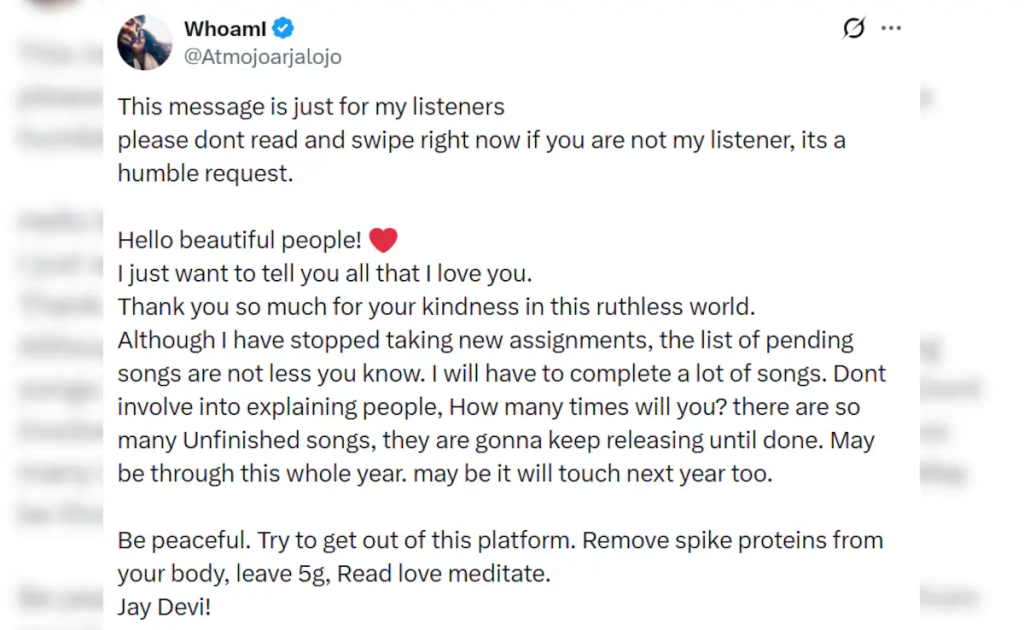
Task: Click the red heart emoji
Action: pyautogui.click(x=383, y=239)
